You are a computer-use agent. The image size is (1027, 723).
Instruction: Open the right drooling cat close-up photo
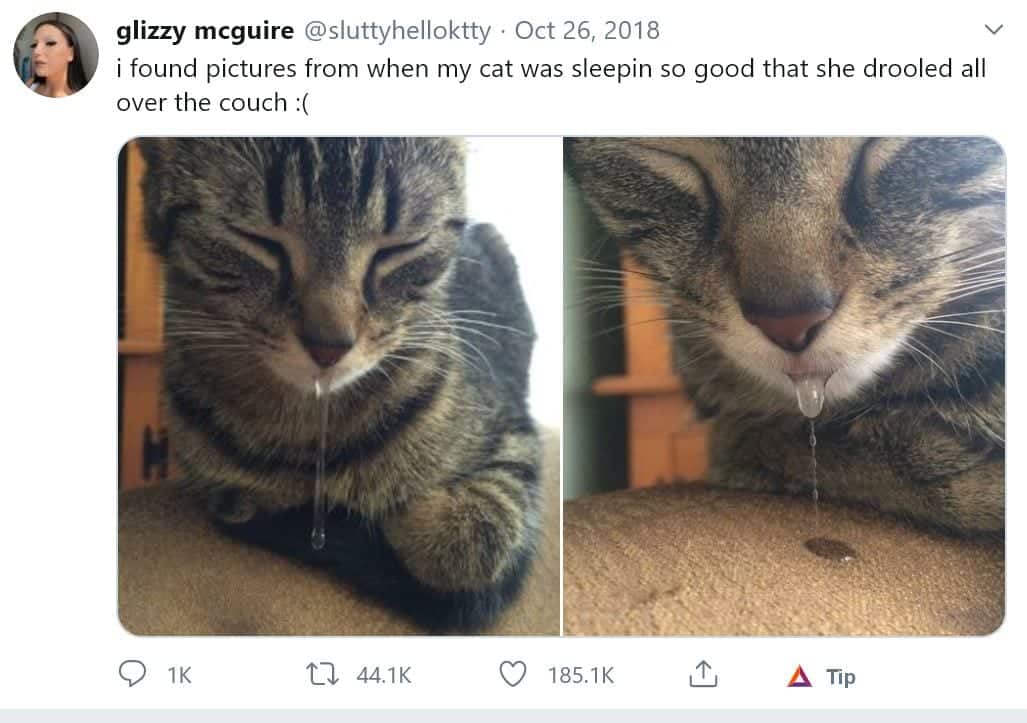pos(784,386)
